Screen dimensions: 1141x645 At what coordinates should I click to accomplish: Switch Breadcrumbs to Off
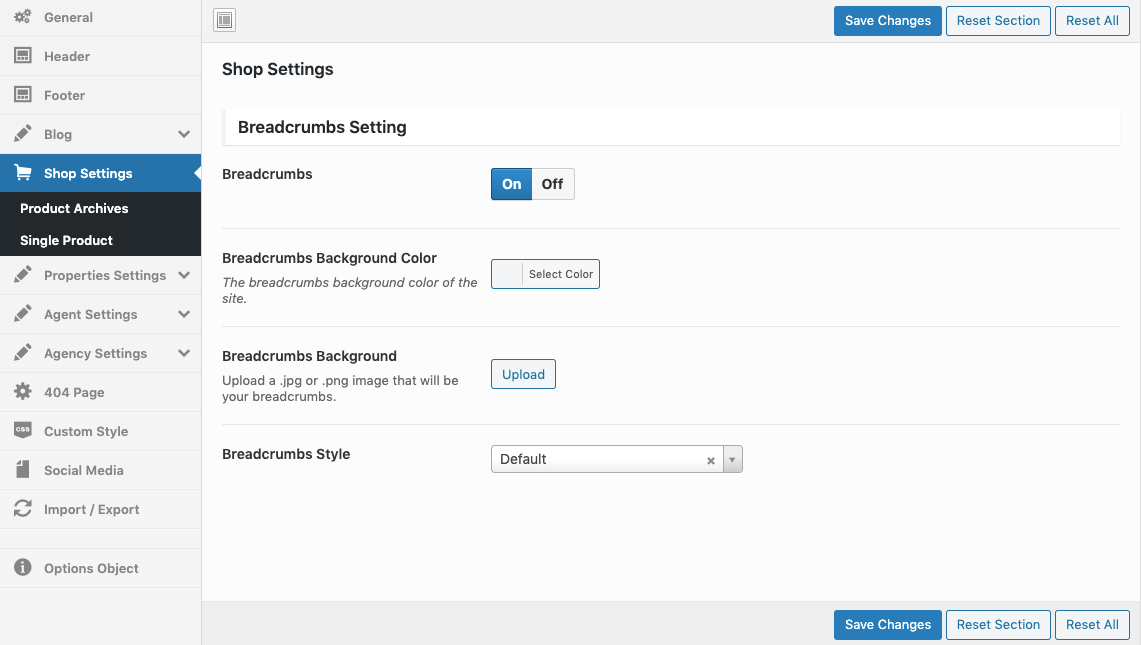(x=552, y=184)
